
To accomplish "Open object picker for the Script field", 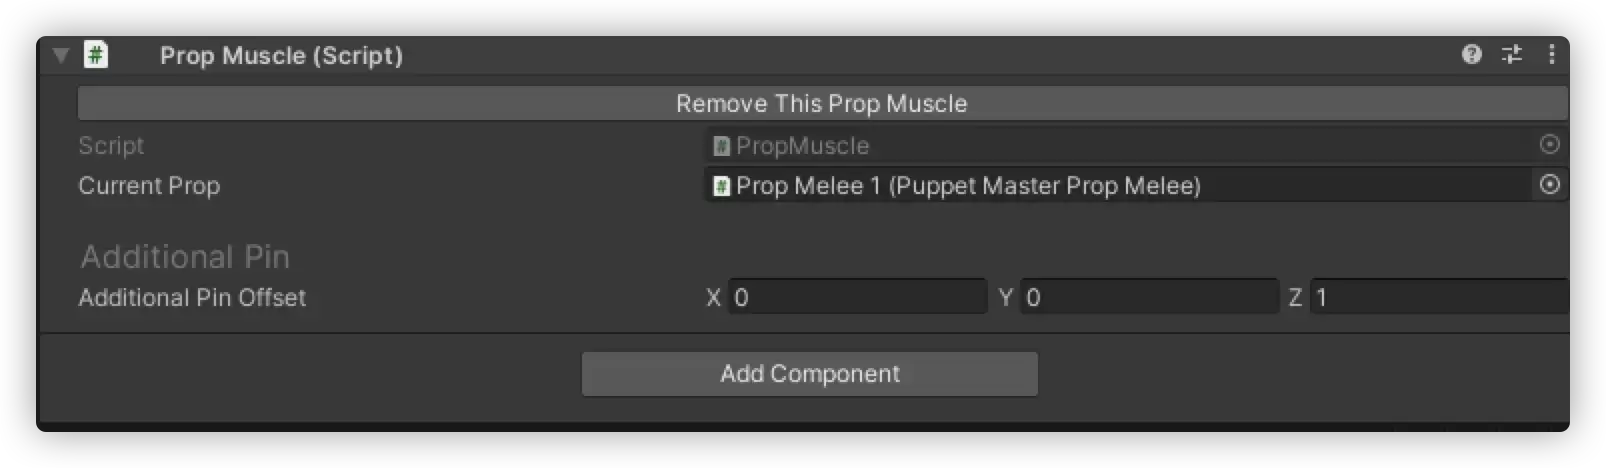I will pyautogui.click(x=1549, y=145).
